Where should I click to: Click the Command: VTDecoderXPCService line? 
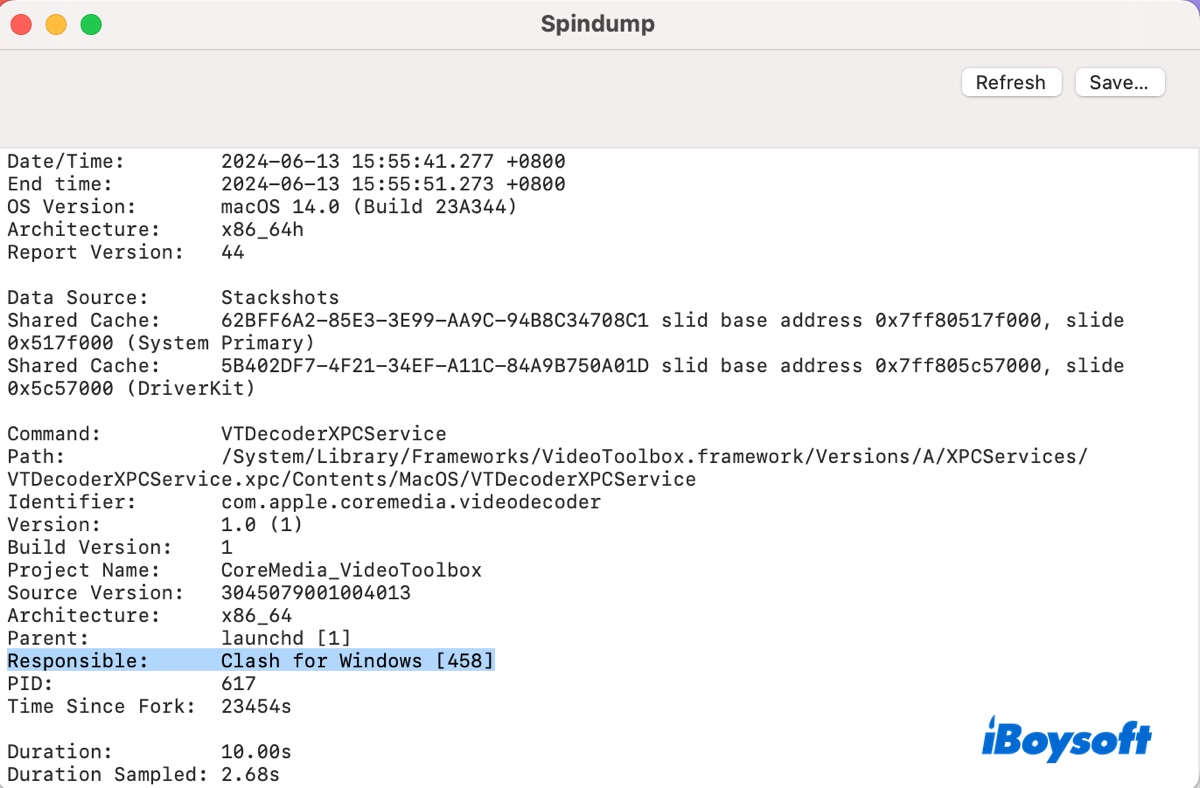point(226,434)
